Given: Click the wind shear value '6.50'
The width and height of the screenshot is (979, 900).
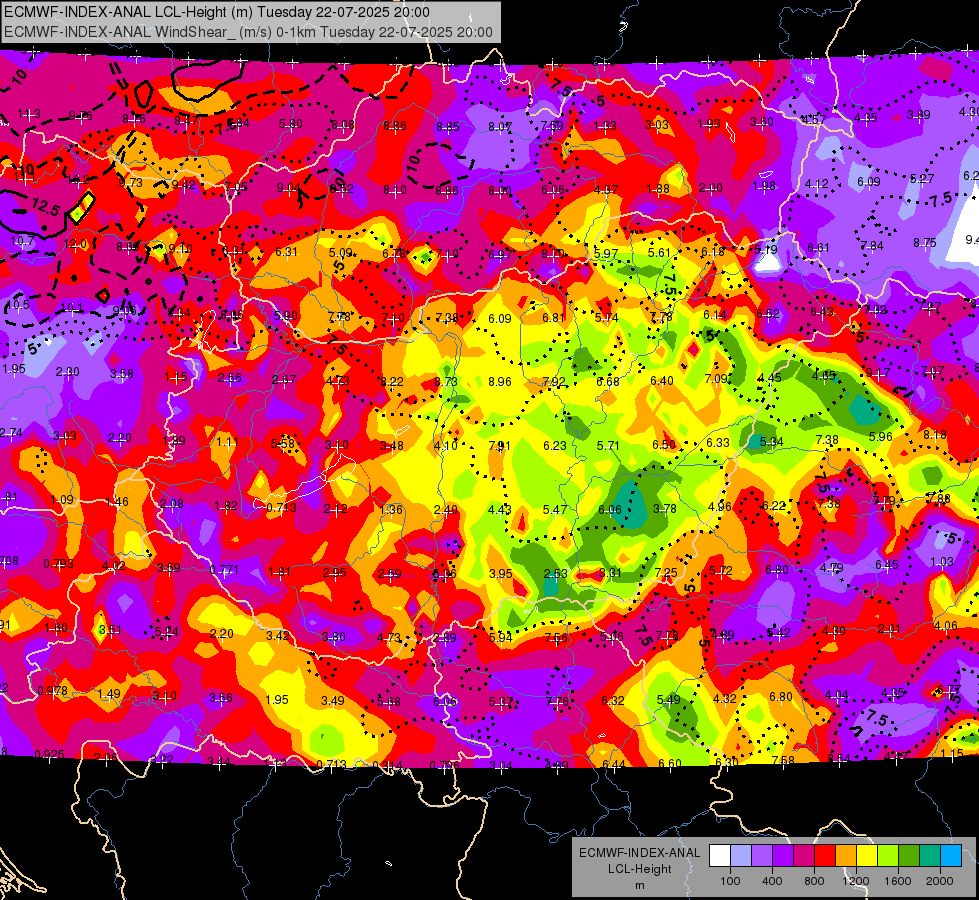Looking at the screenshot, I should click(664, 444).
